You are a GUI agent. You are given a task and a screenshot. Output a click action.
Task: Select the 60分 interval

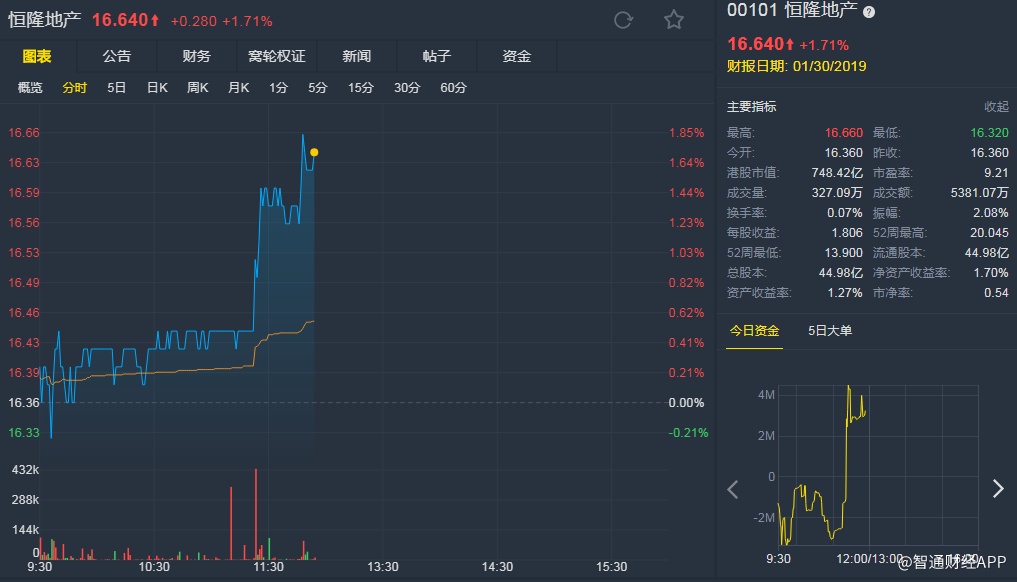tap(453, 88)
